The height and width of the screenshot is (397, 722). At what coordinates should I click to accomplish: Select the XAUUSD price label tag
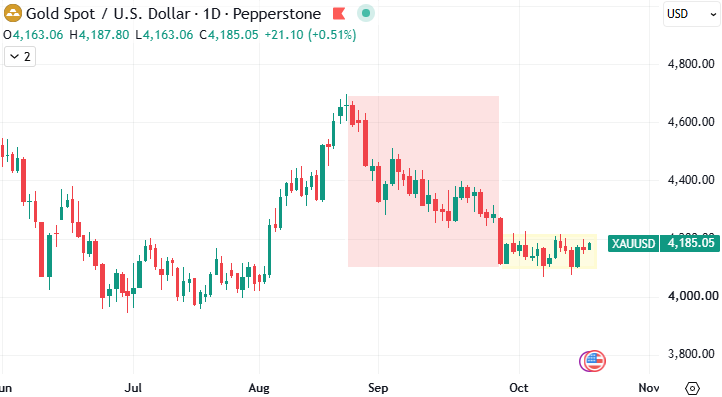point(634,243)
